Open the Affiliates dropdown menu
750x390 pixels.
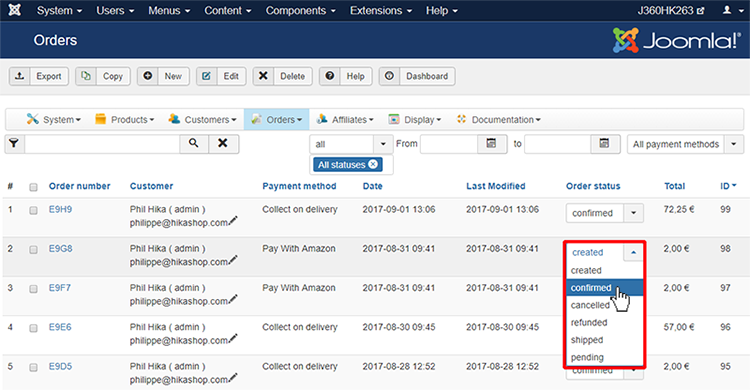(x=345, y=119)
